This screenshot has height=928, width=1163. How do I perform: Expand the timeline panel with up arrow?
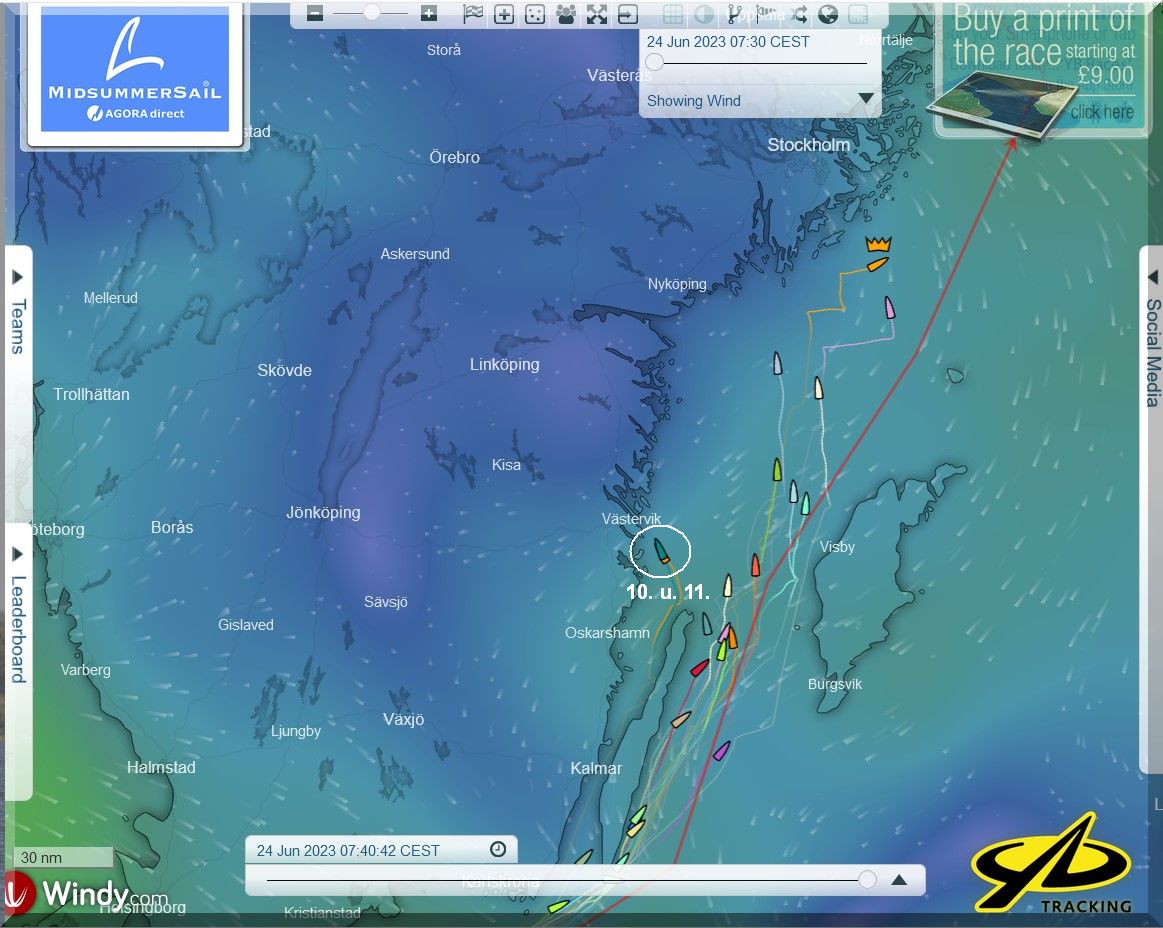click(898, 880)
